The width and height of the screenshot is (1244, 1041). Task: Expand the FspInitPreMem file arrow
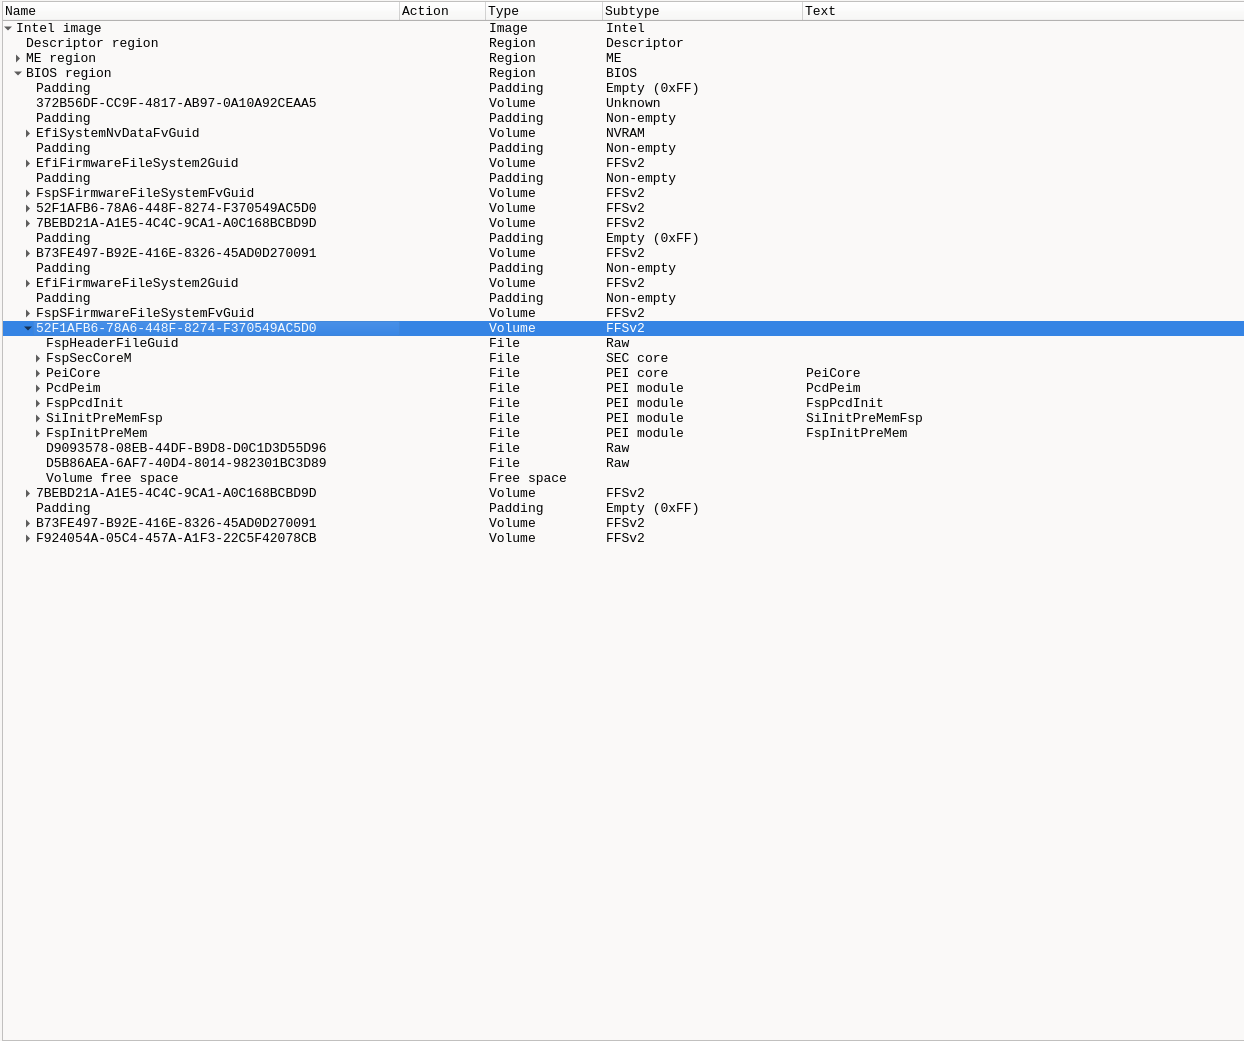click(x=38, y=433)
